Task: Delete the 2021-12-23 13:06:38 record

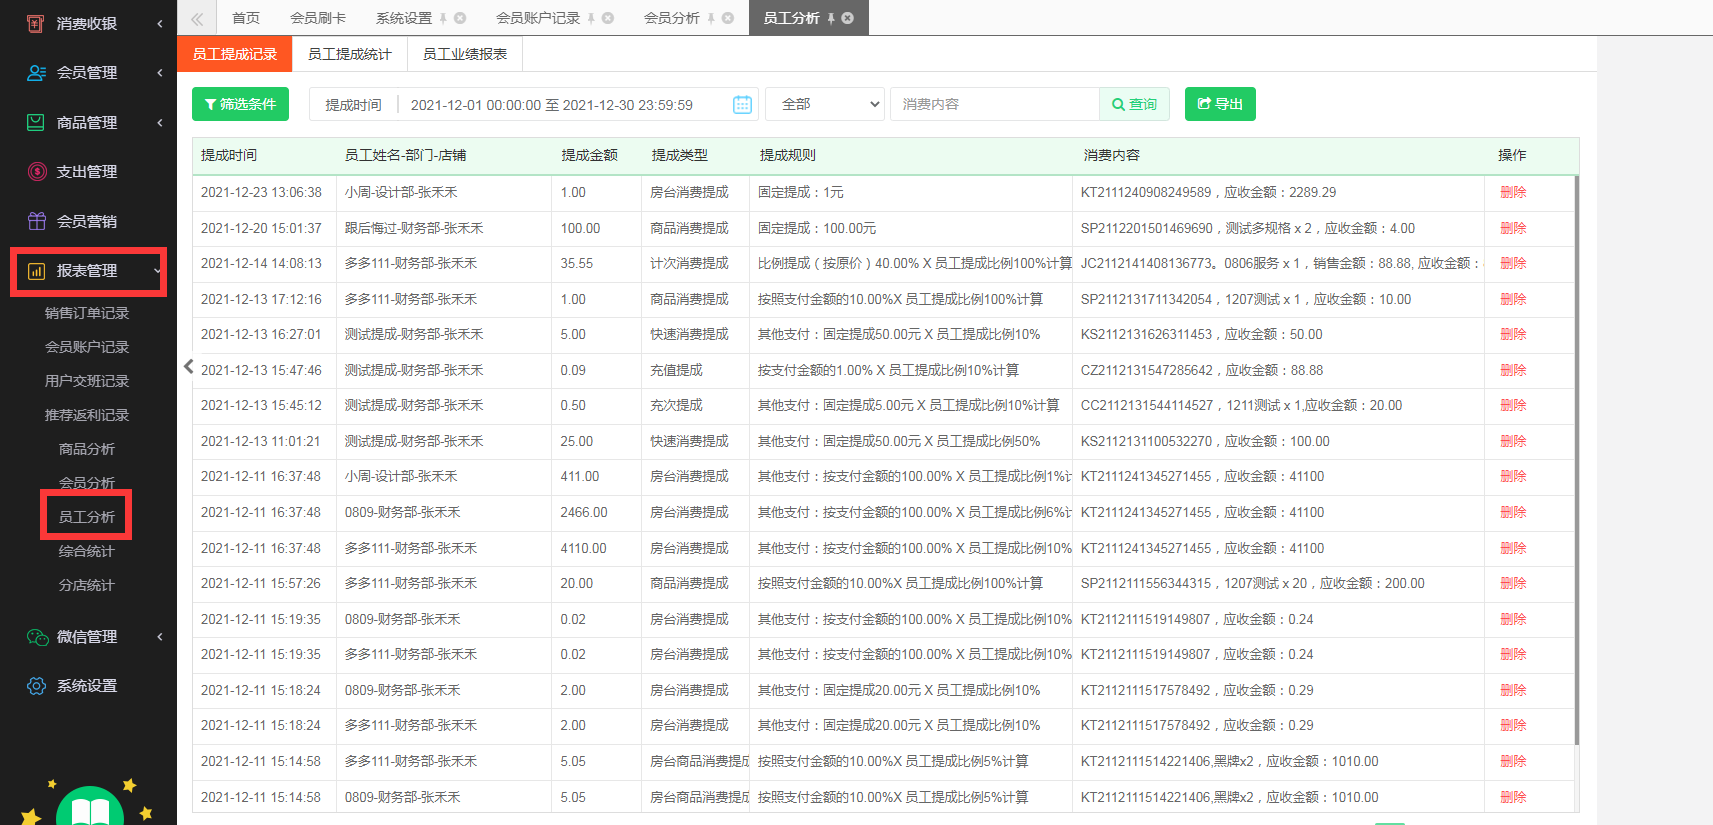Action: (x=1513, y=192)
